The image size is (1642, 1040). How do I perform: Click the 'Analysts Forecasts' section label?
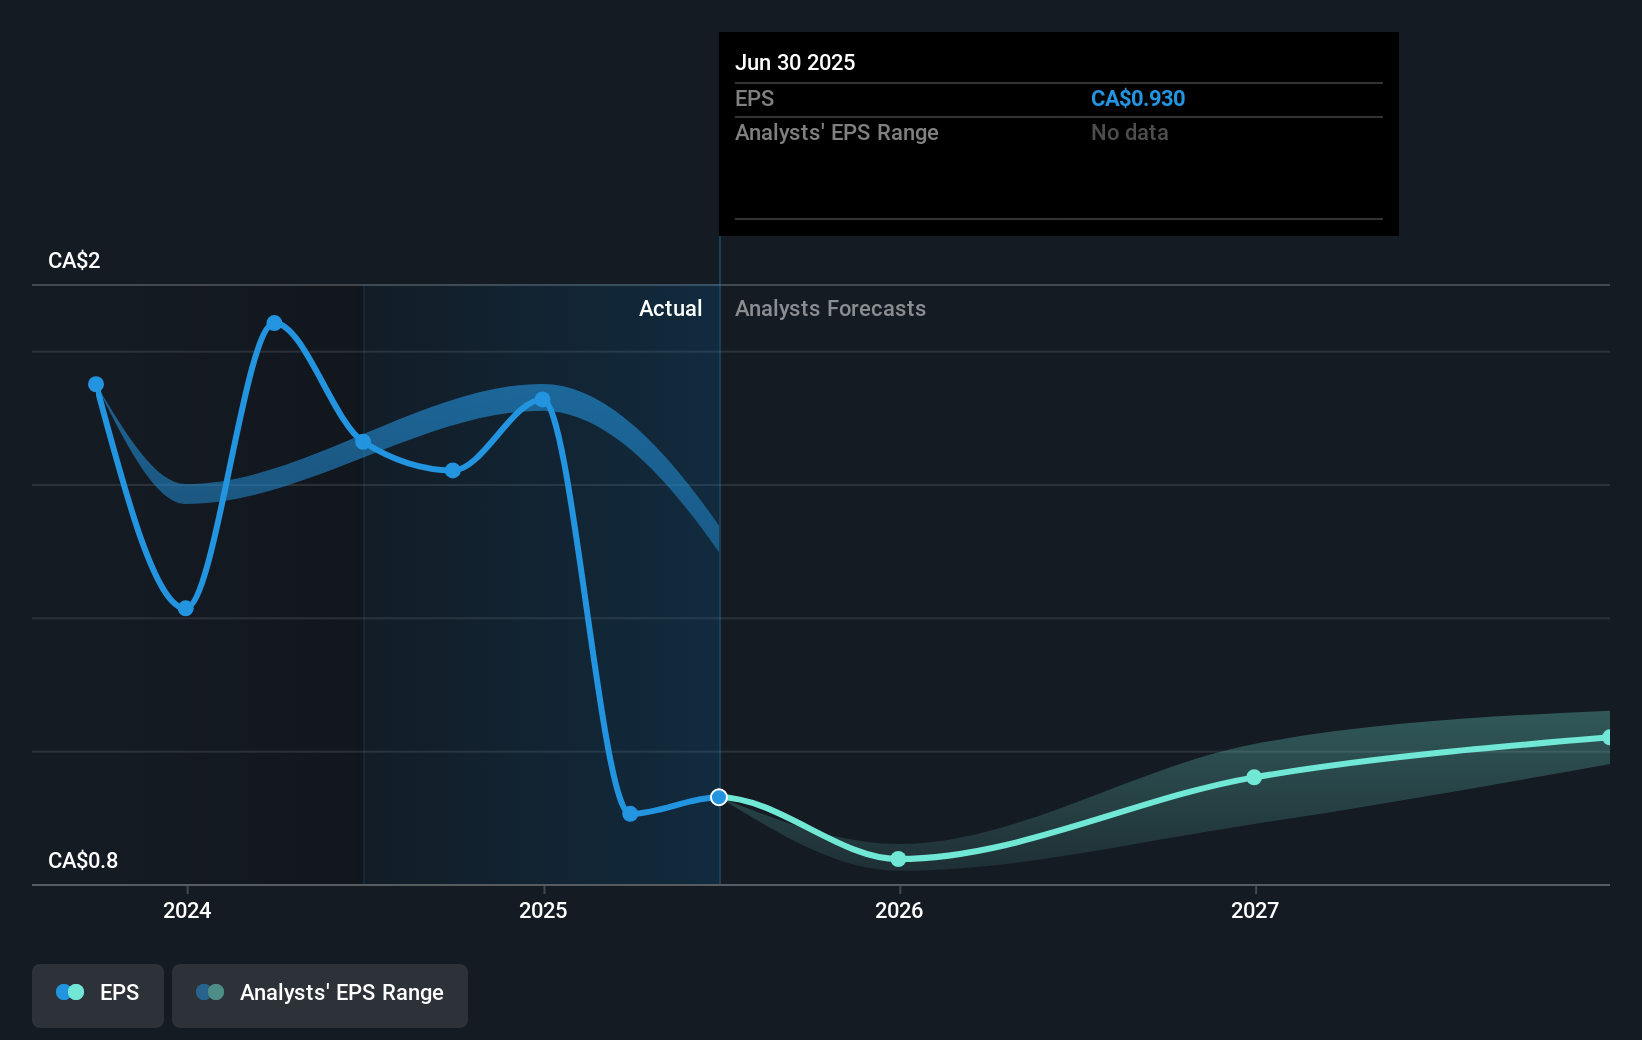830,309
